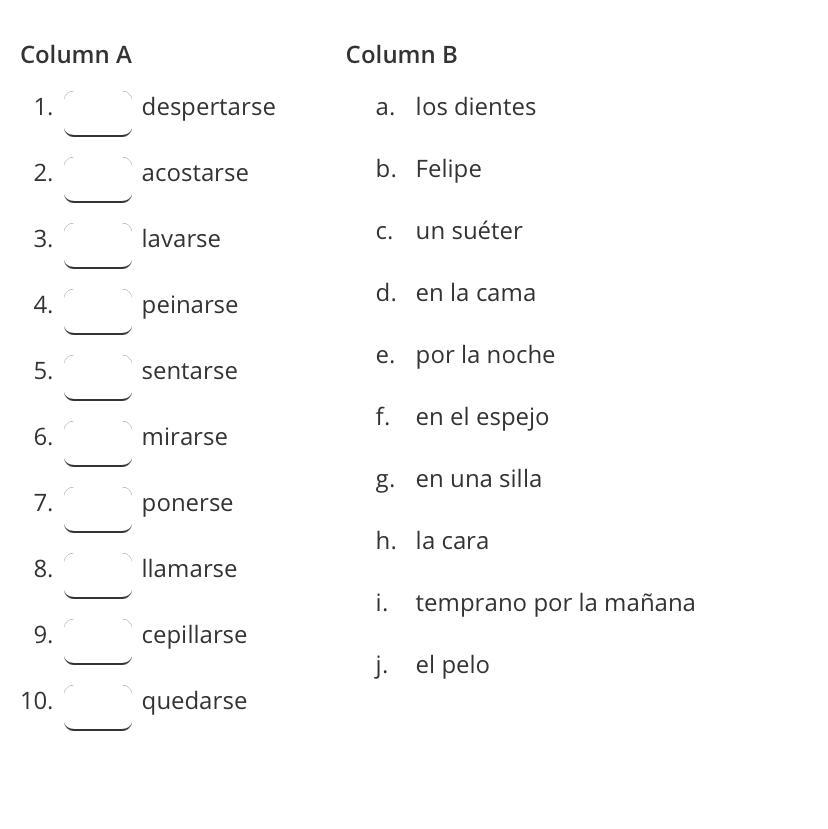The width and height of the screenshot is (828, 829).
Task: Focus the input field for peinarse
Action: point(98,310)
